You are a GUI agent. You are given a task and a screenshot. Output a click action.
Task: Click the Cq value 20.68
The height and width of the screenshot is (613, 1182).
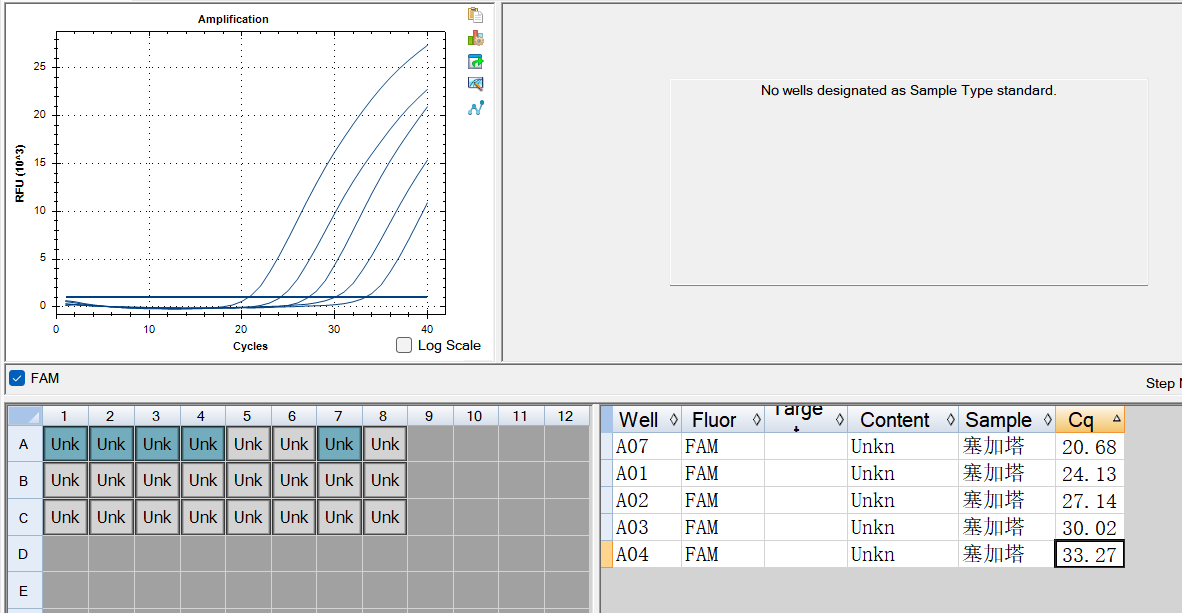pos(1089,446)
